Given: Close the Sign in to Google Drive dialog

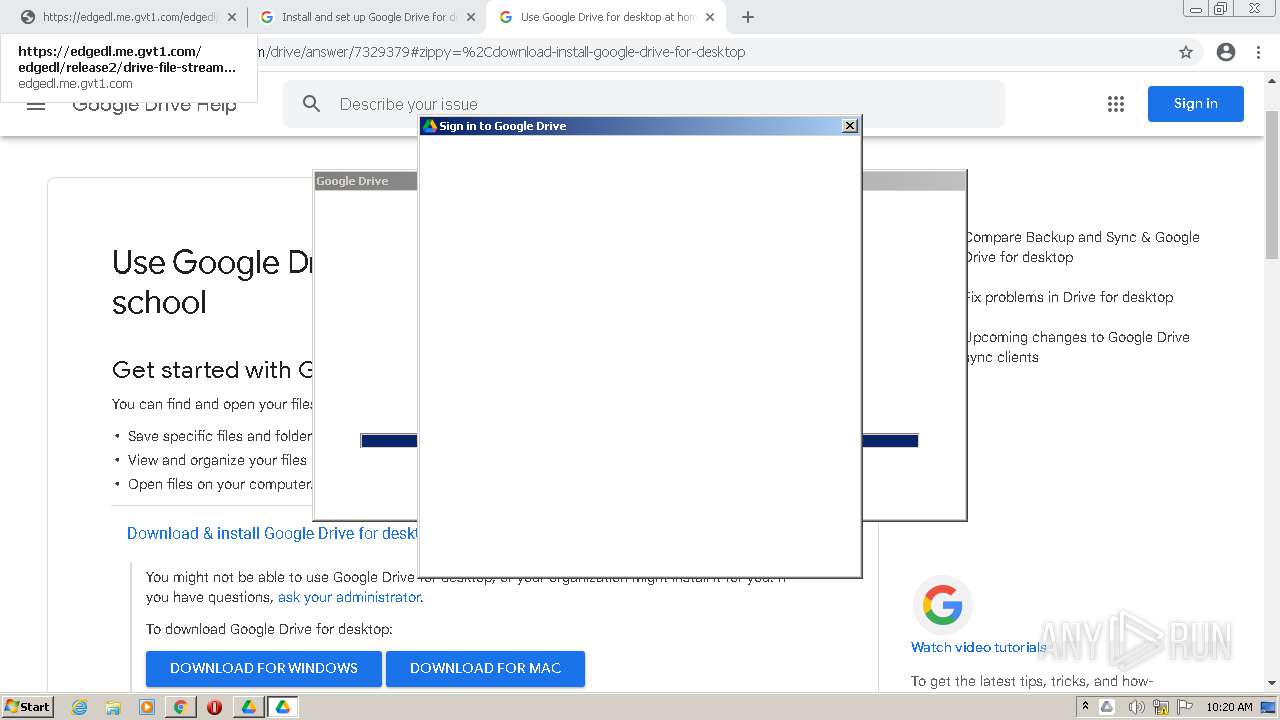Looking at the screenshot, I should [850, 126].
